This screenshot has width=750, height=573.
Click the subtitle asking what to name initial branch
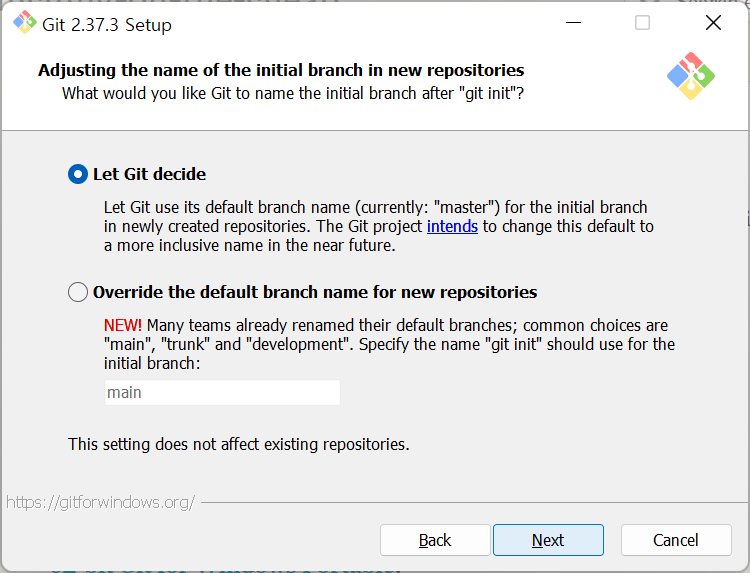point(293,93)
